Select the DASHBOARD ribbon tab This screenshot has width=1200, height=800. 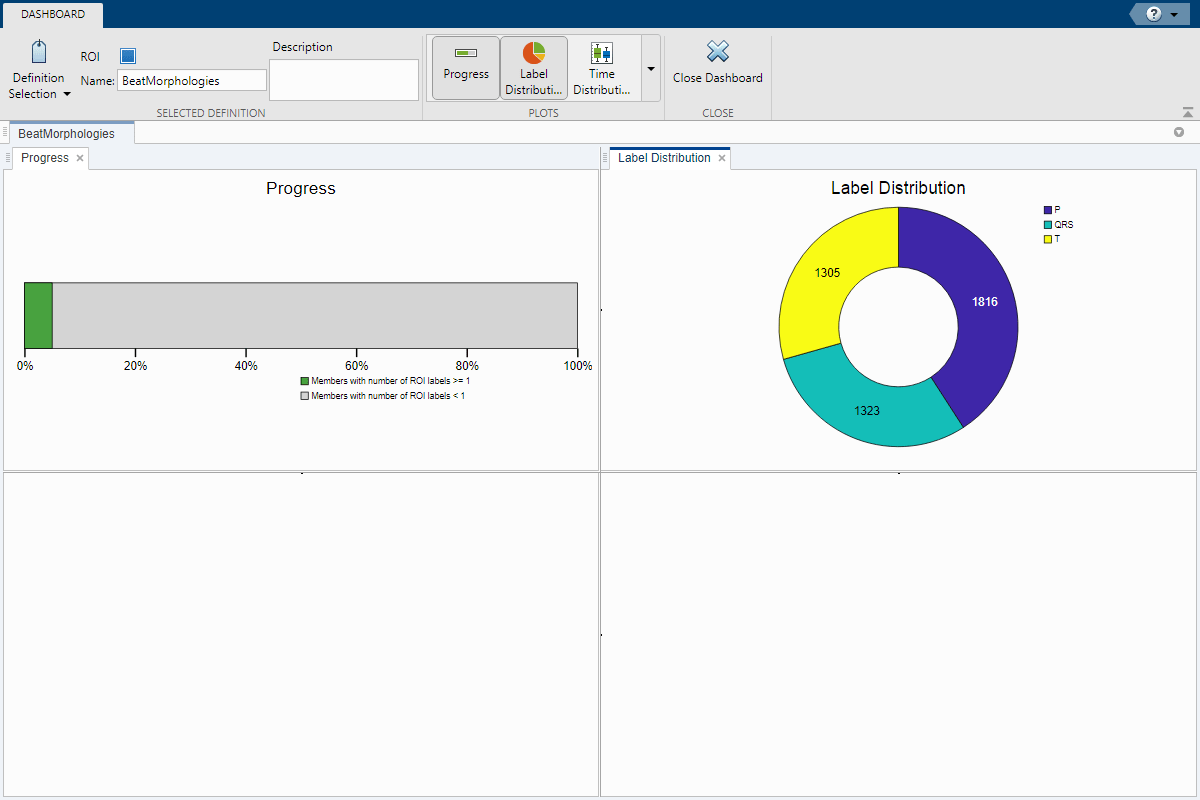pyautogui.click(x=53, y=14)
